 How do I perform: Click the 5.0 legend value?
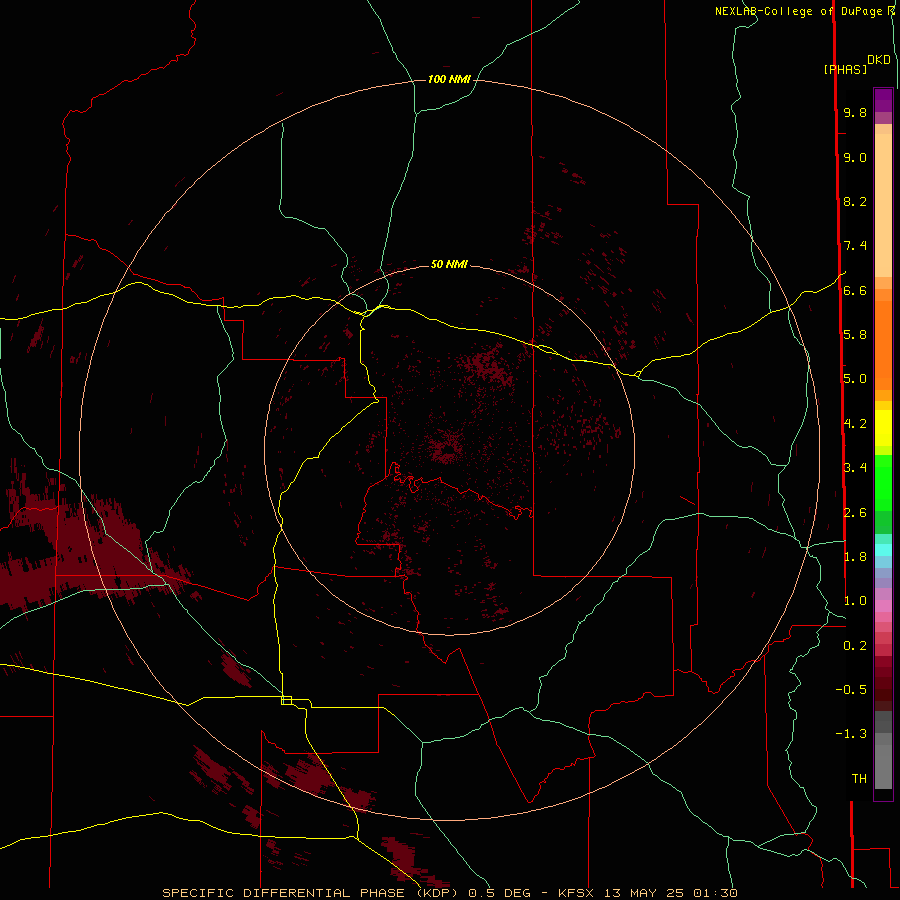855,379
